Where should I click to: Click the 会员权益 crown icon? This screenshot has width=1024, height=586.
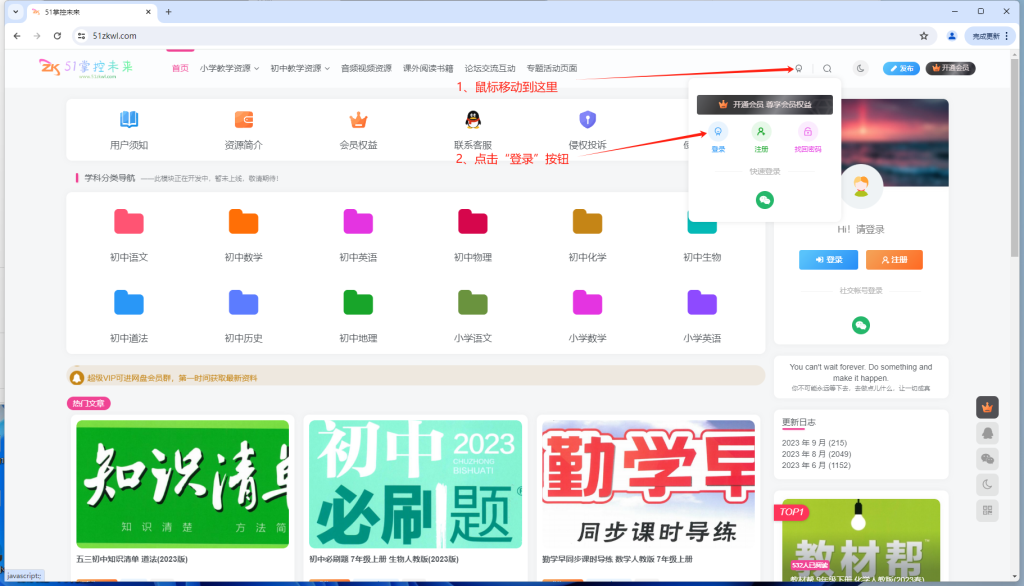pos(357,120)
